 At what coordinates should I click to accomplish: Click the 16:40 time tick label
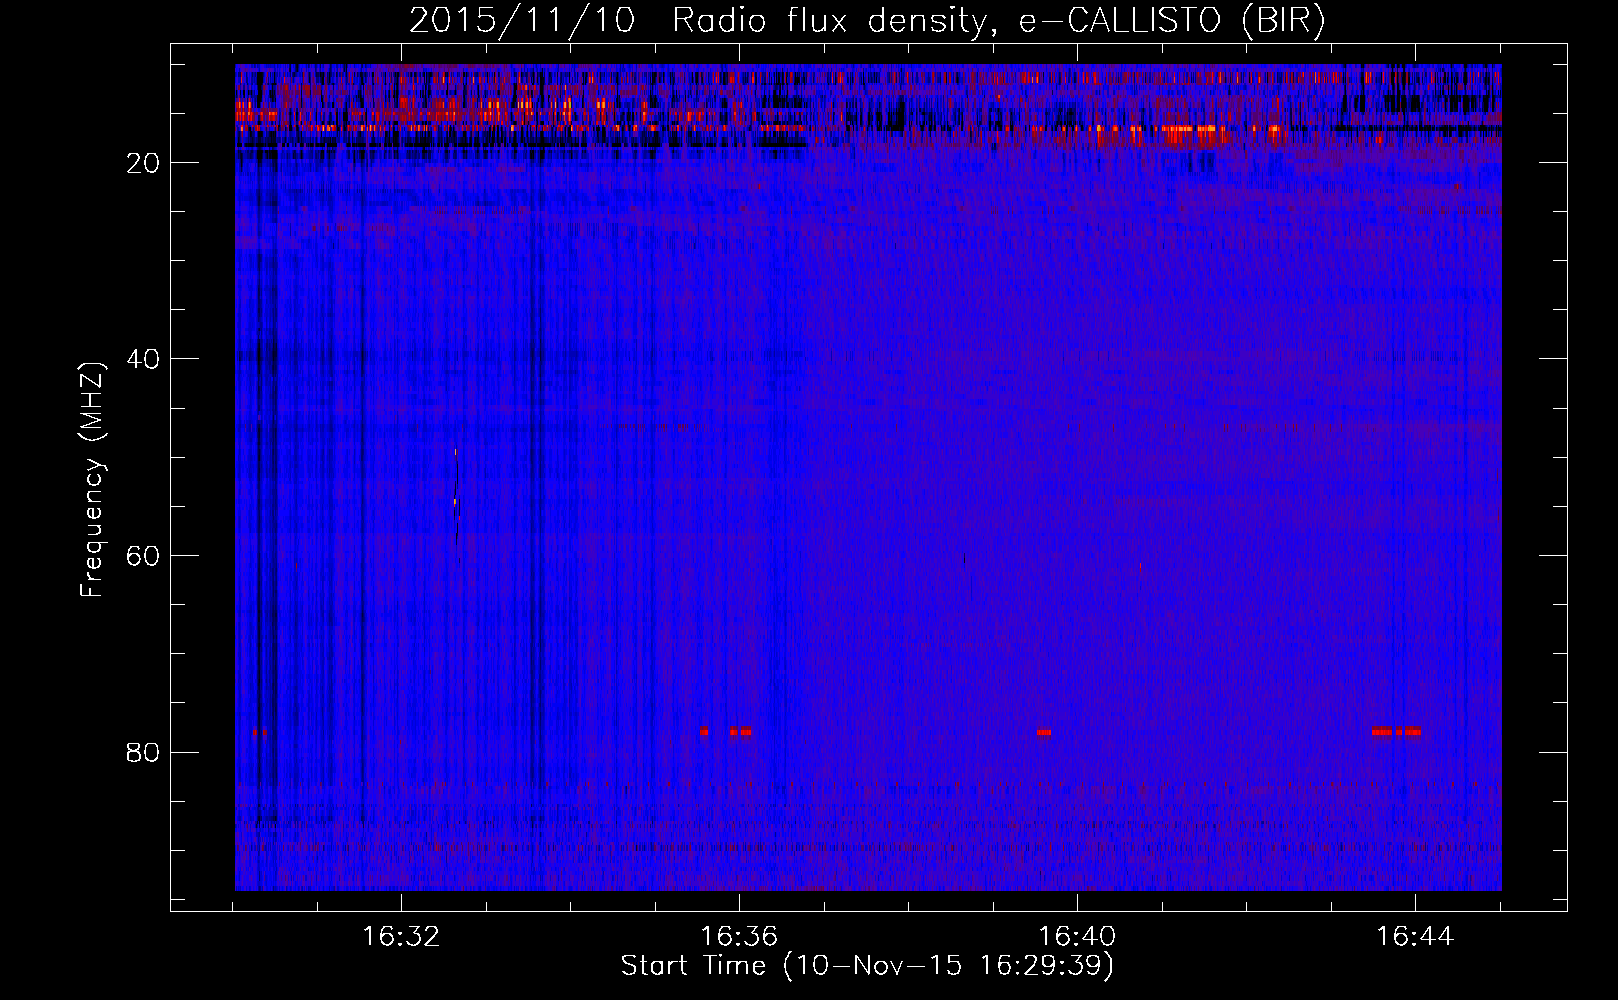coord(1077,937)
